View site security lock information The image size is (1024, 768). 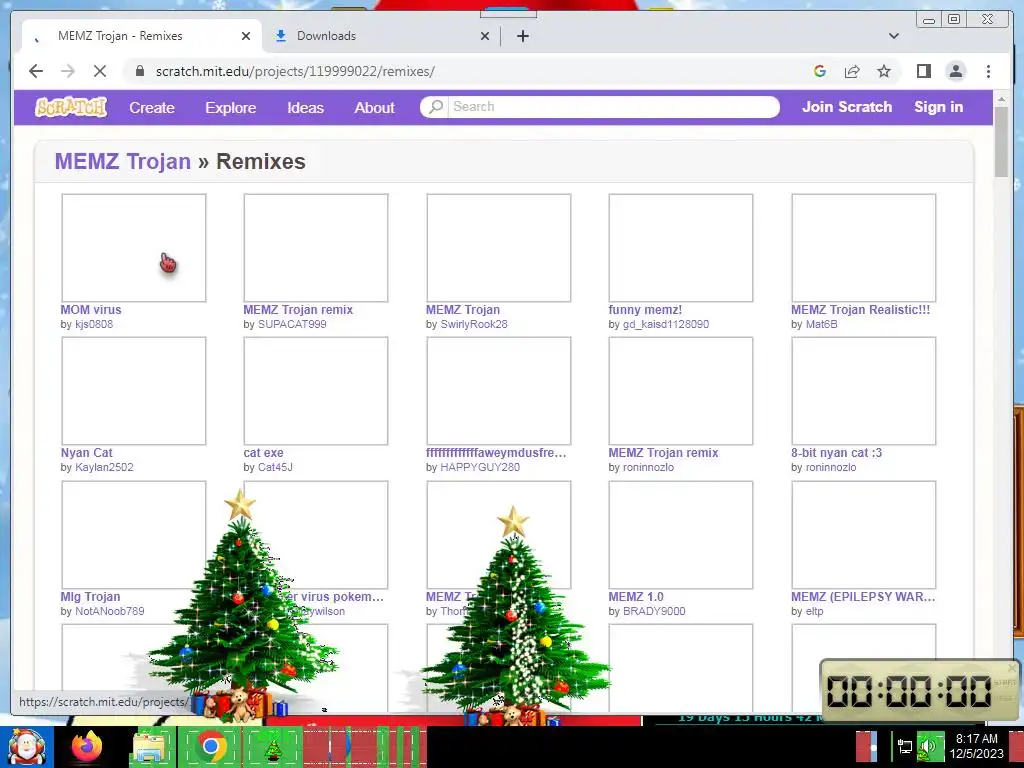pyautogui.click(x=140, y=71)
